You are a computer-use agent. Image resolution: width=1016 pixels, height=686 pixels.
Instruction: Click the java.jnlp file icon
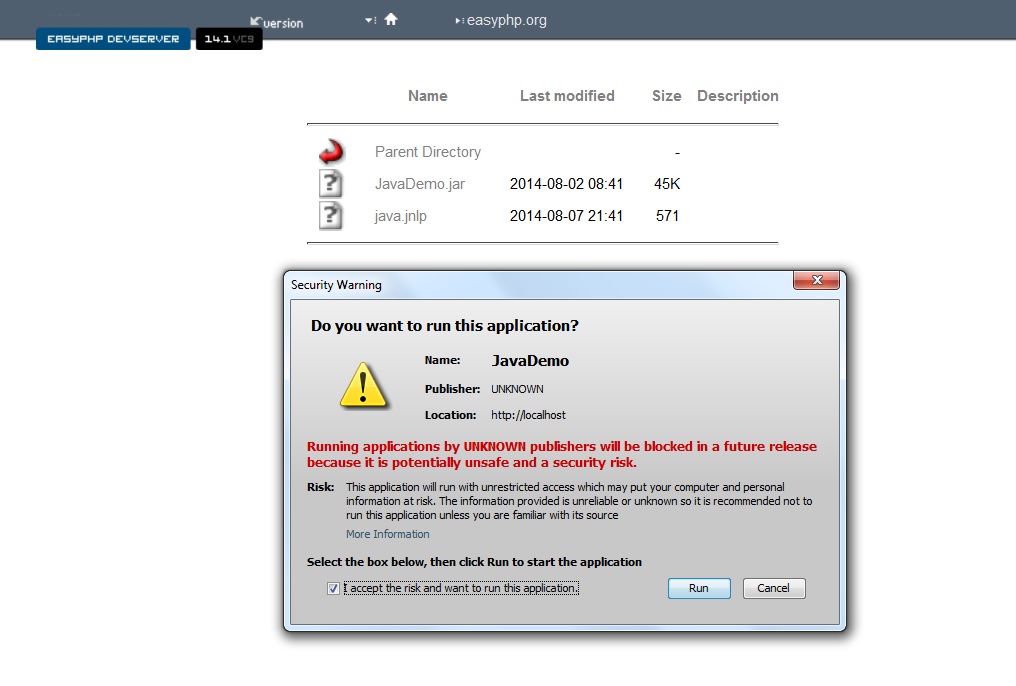click(x=331, y=216)
